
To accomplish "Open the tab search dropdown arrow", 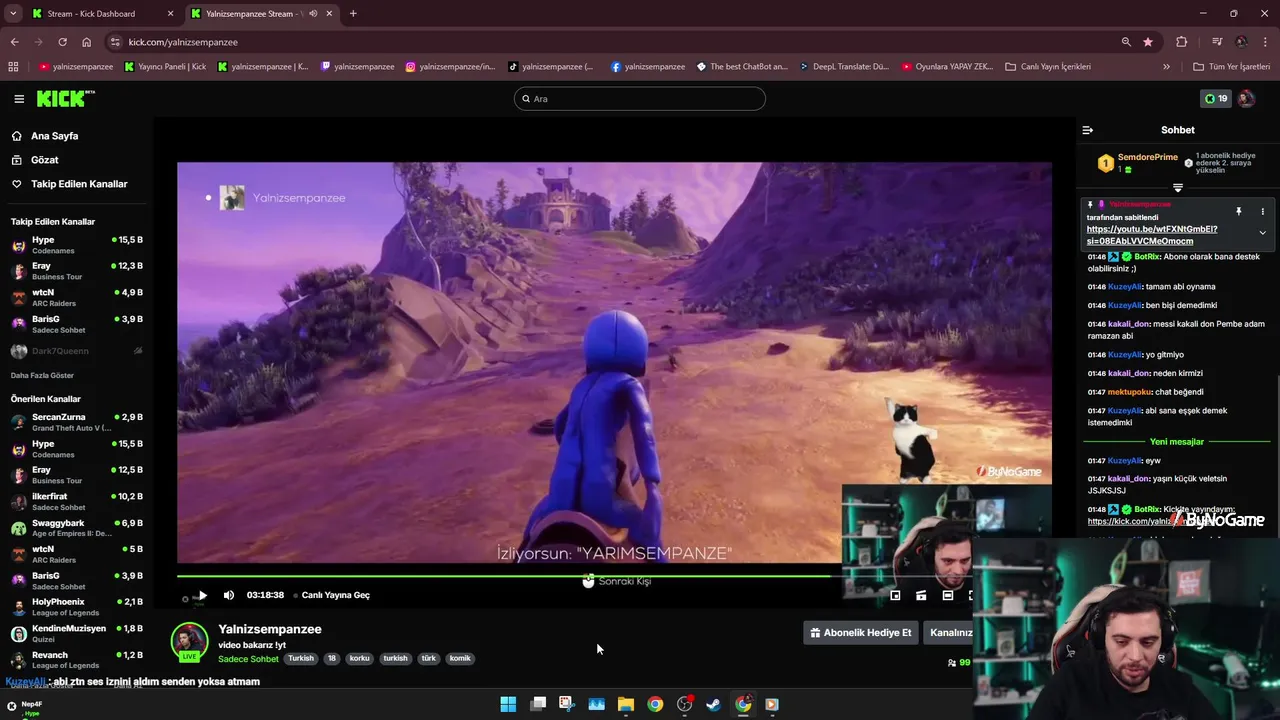I will pos(13,14).
